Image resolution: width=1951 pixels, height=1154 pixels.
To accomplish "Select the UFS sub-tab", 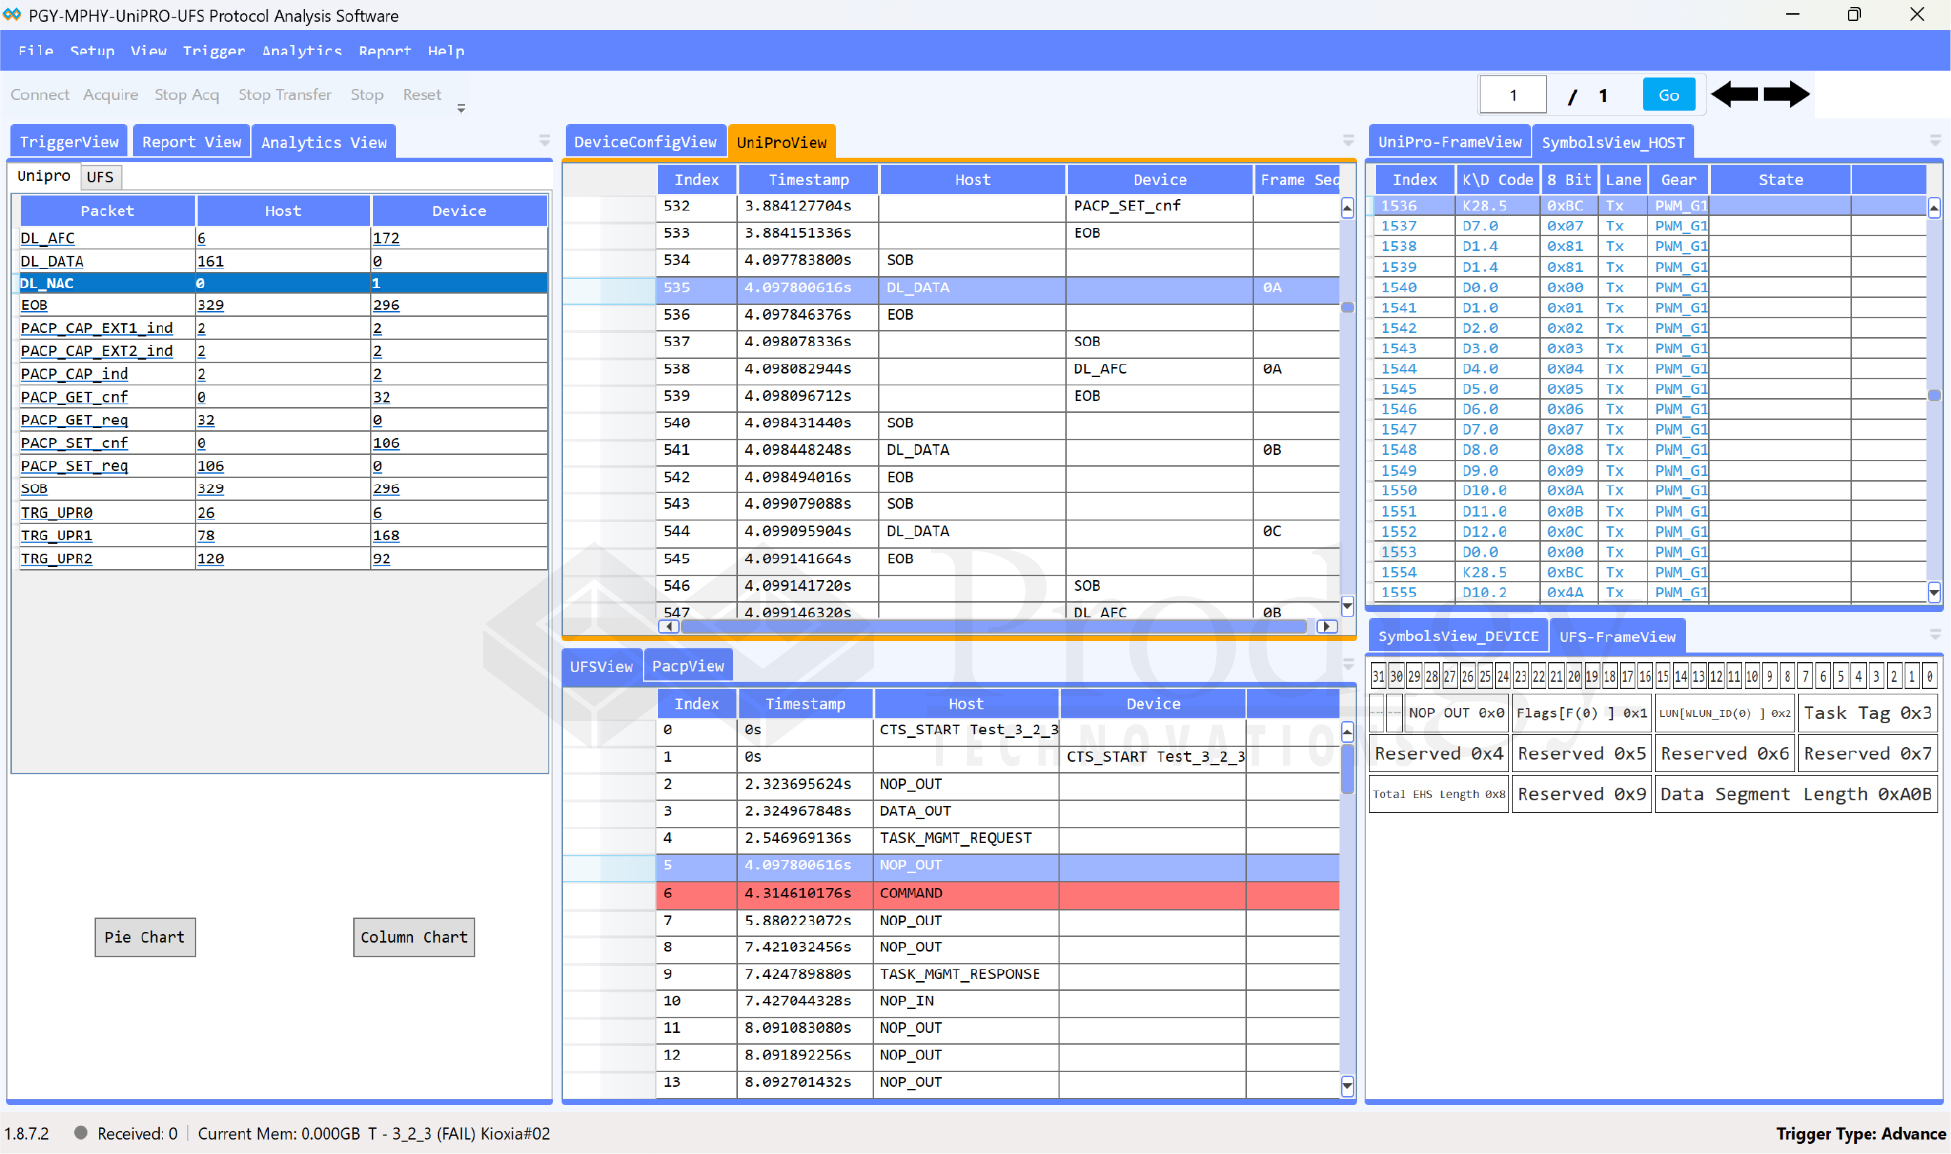I will pos(100,177).
